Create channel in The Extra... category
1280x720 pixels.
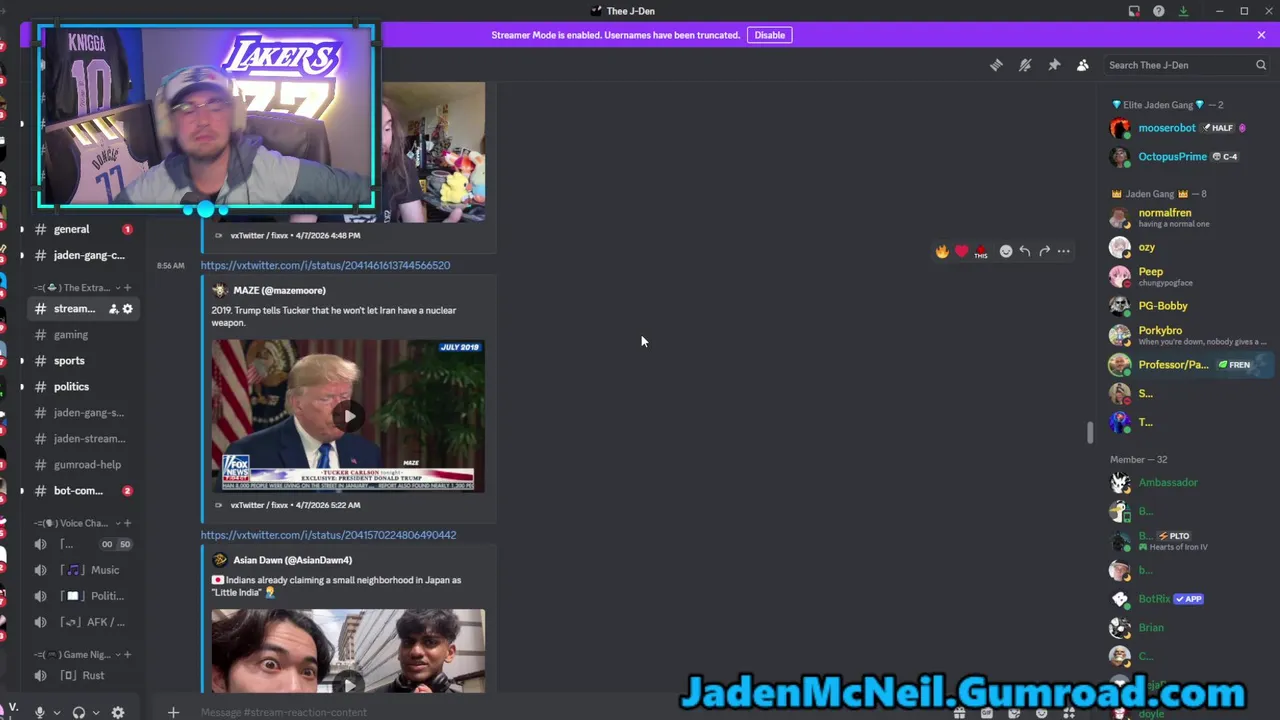(127, 288)
